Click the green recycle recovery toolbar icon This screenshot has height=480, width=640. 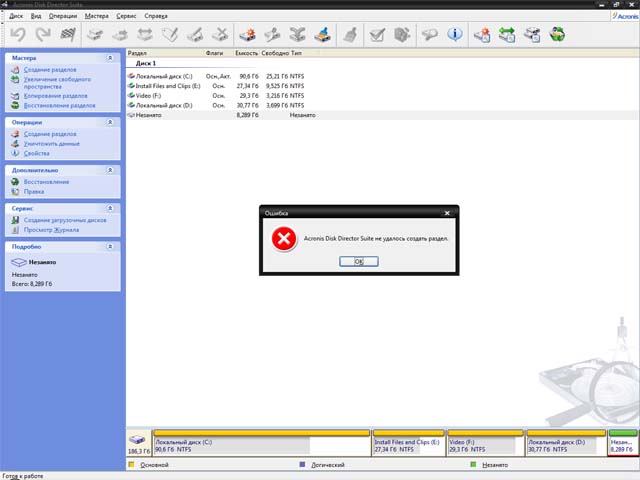557,35
